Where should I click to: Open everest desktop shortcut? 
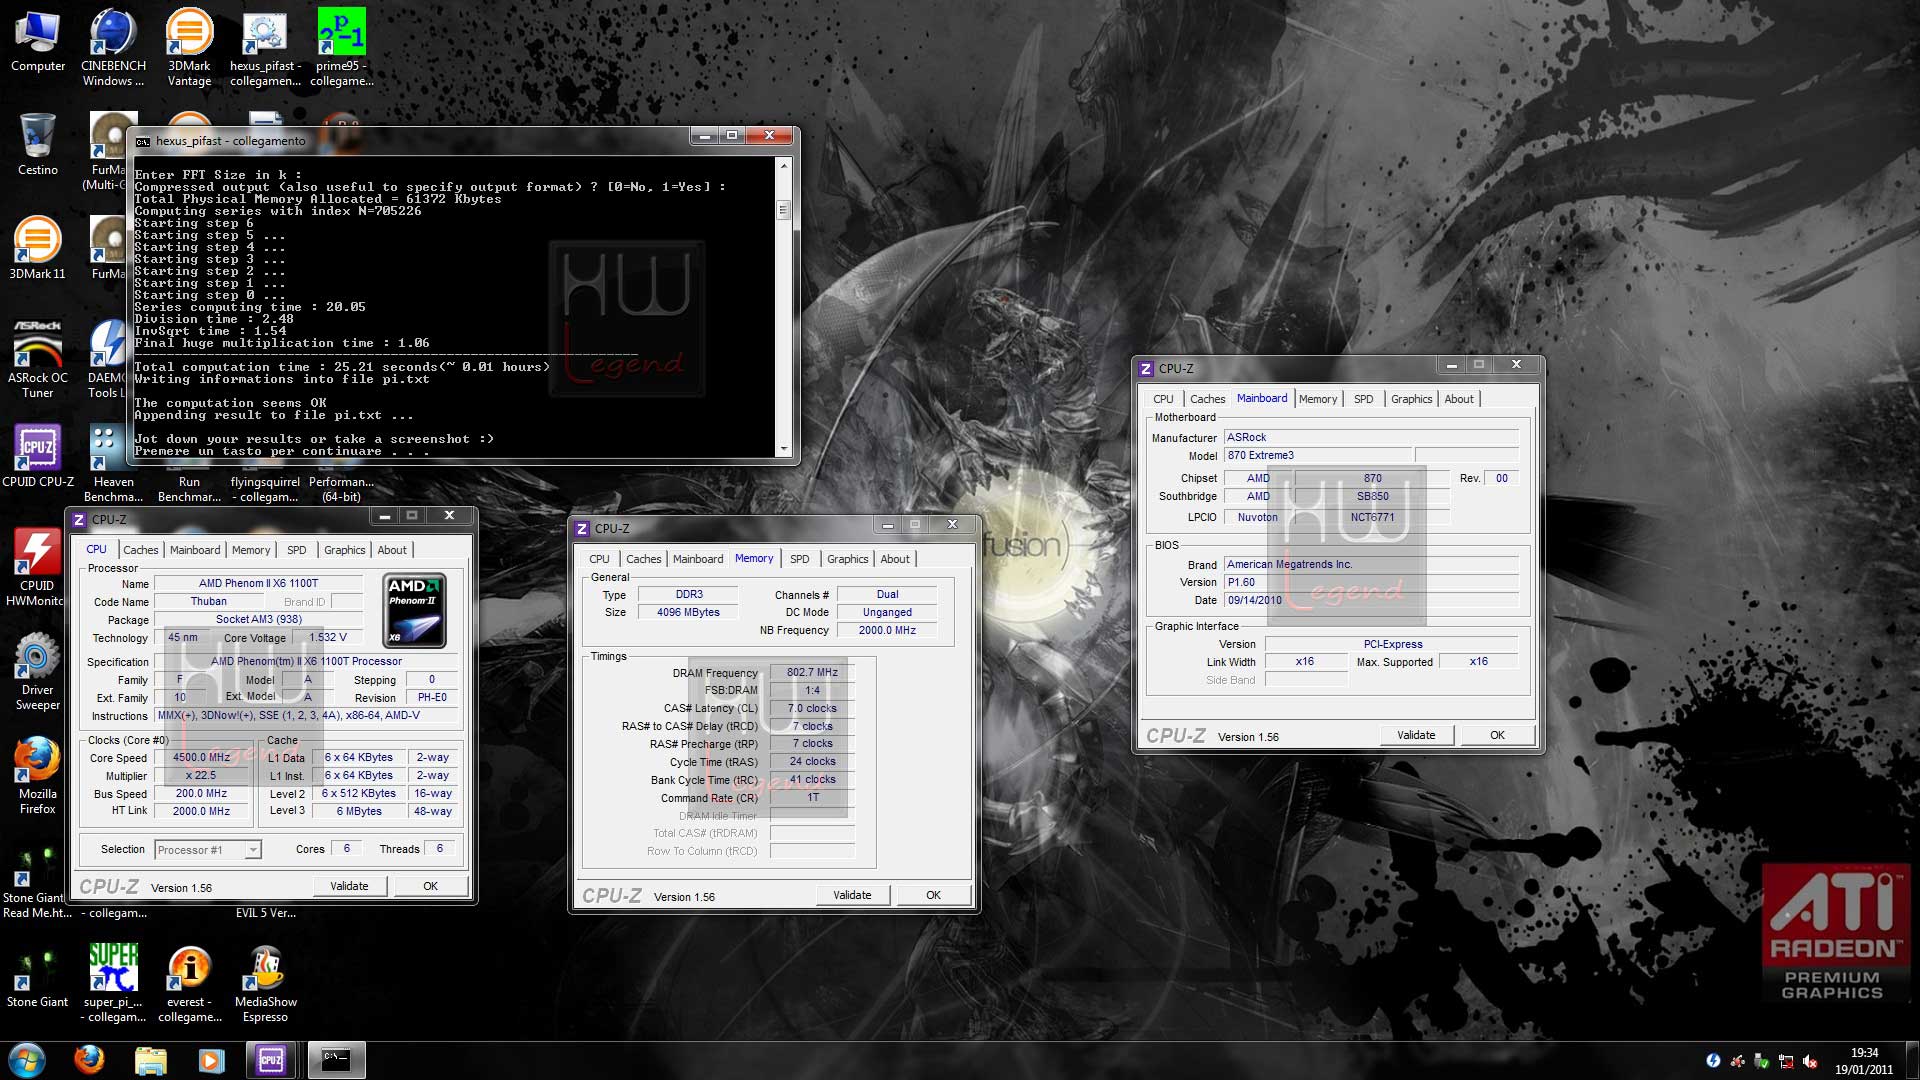pos(189,984)
